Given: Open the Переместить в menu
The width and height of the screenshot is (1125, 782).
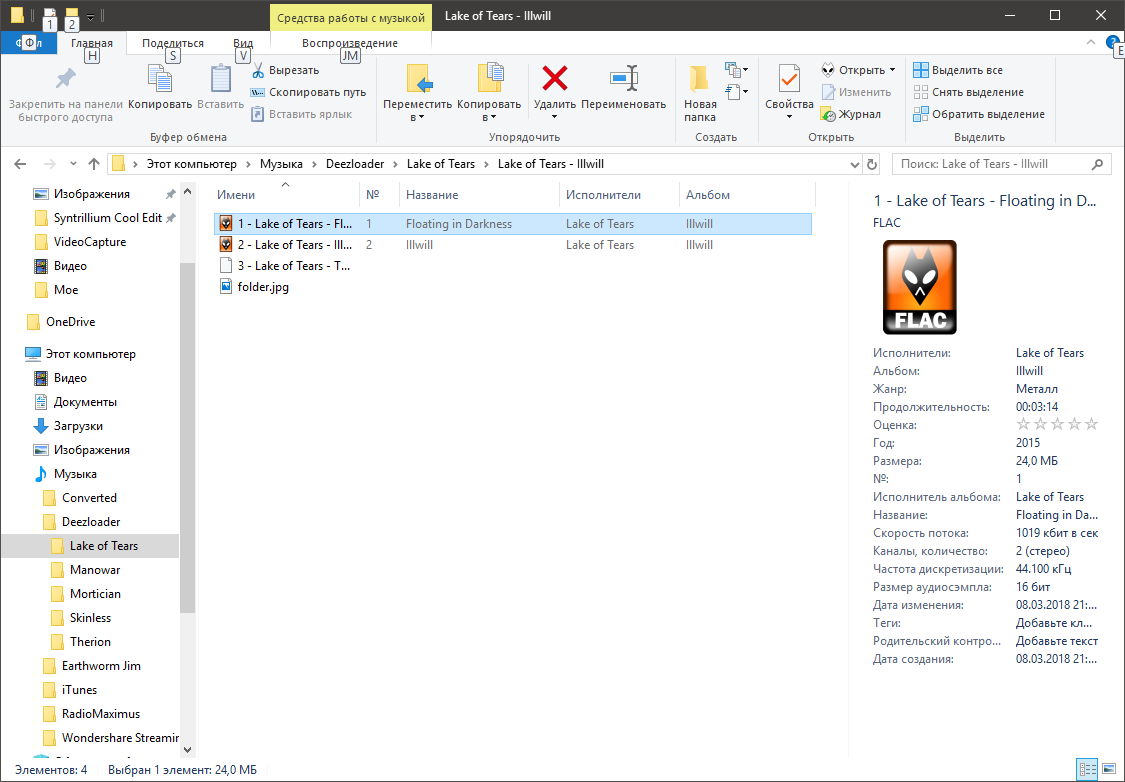Looking at the screenshot, I should 418,93.
